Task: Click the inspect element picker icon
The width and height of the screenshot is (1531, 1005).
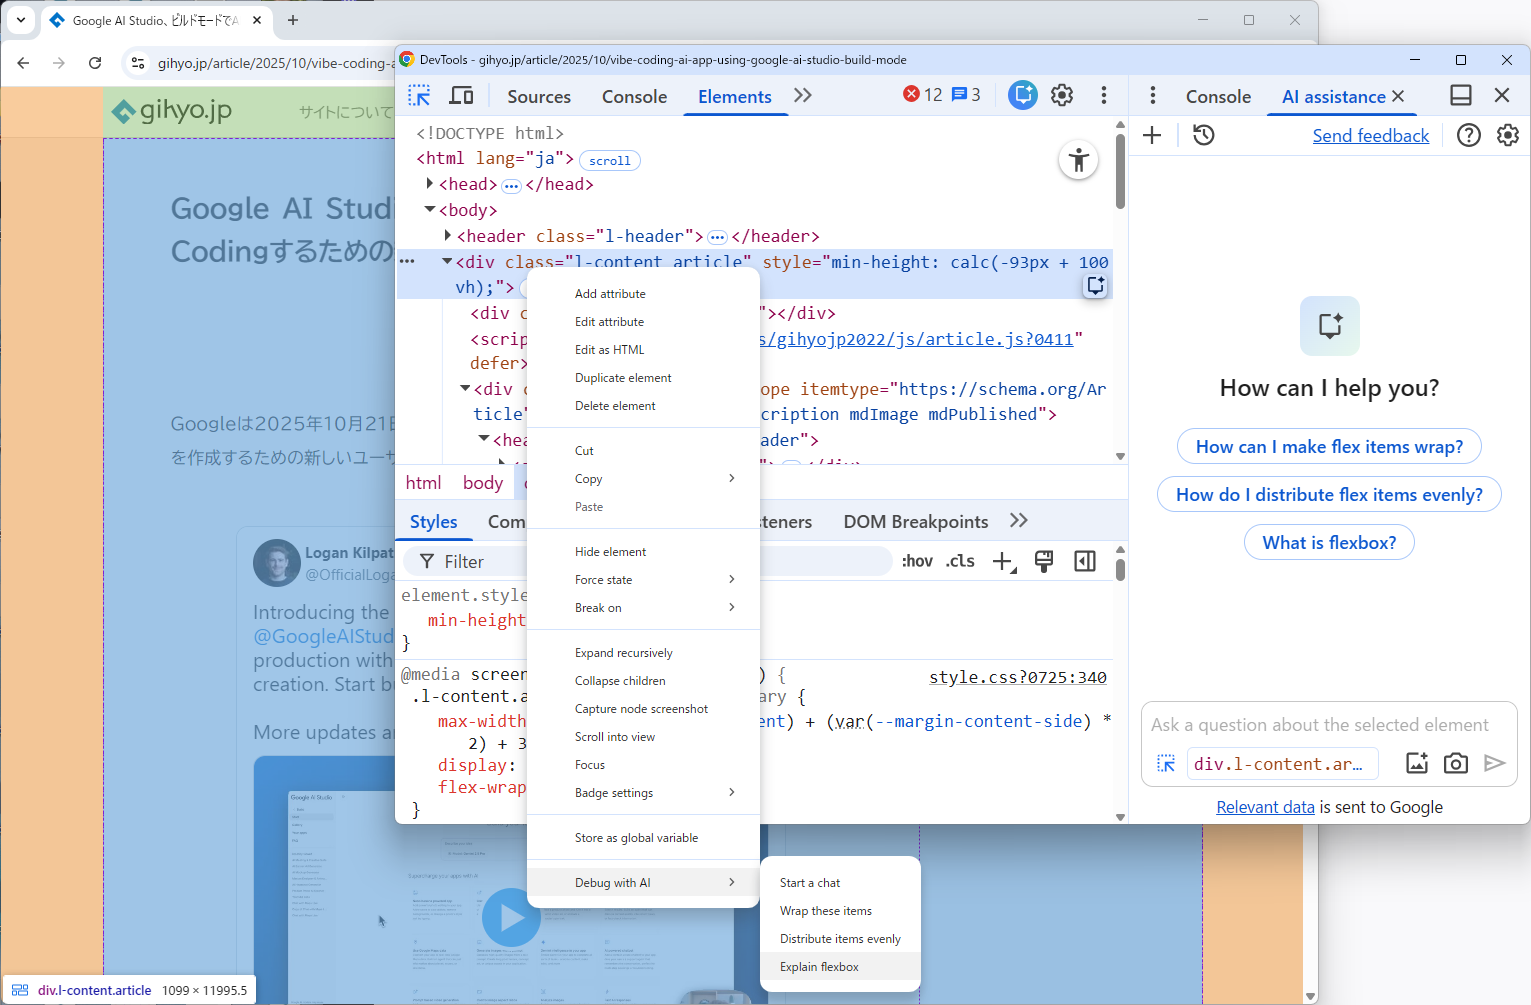Action: pos(419,96)
